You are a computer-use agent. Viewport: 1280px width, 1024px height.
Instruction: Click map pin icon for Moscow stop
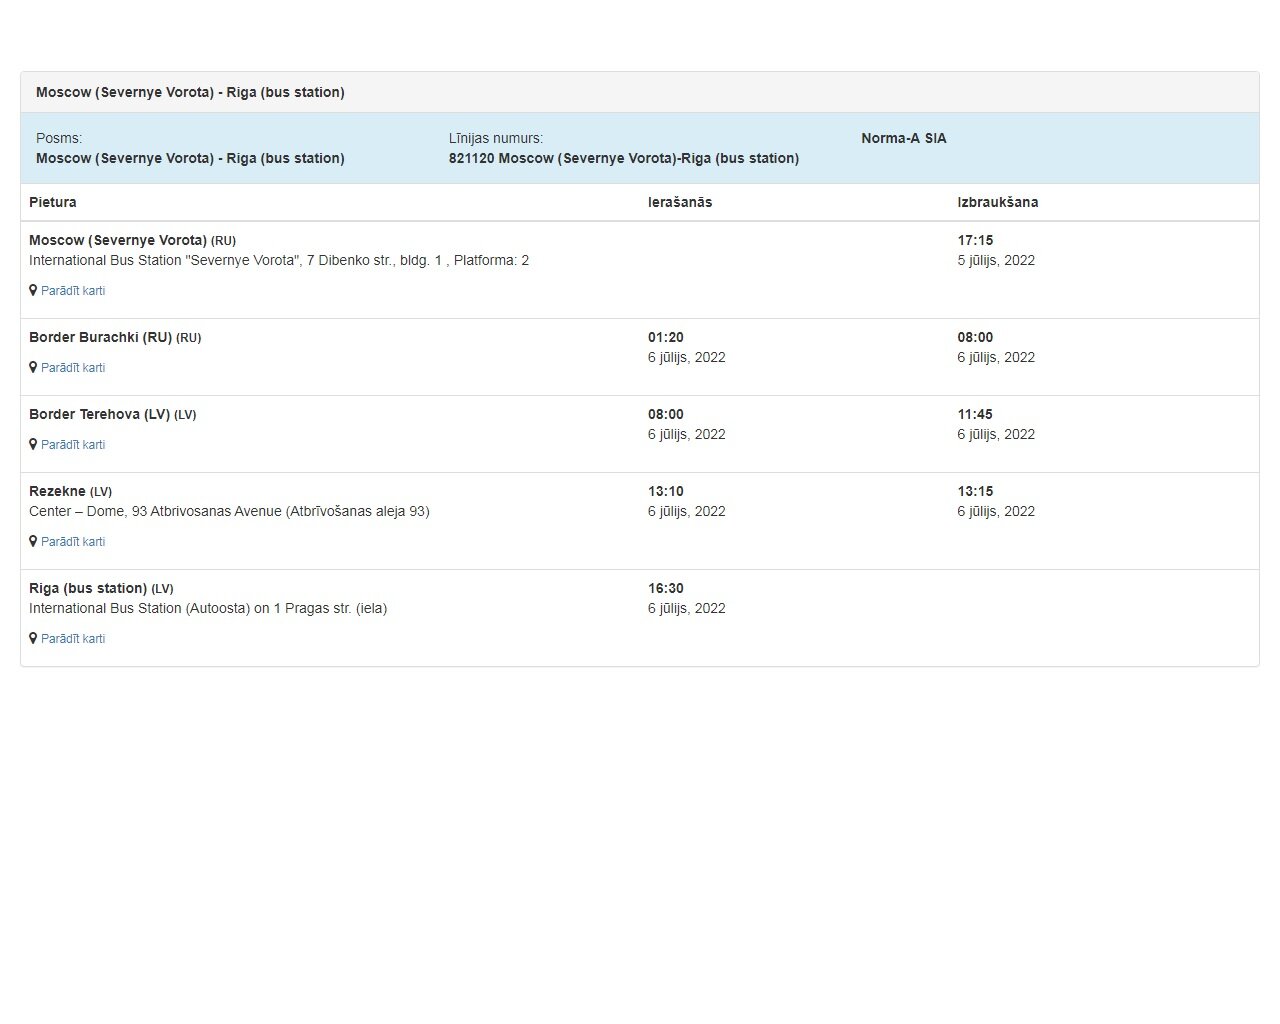click(33, 290)
